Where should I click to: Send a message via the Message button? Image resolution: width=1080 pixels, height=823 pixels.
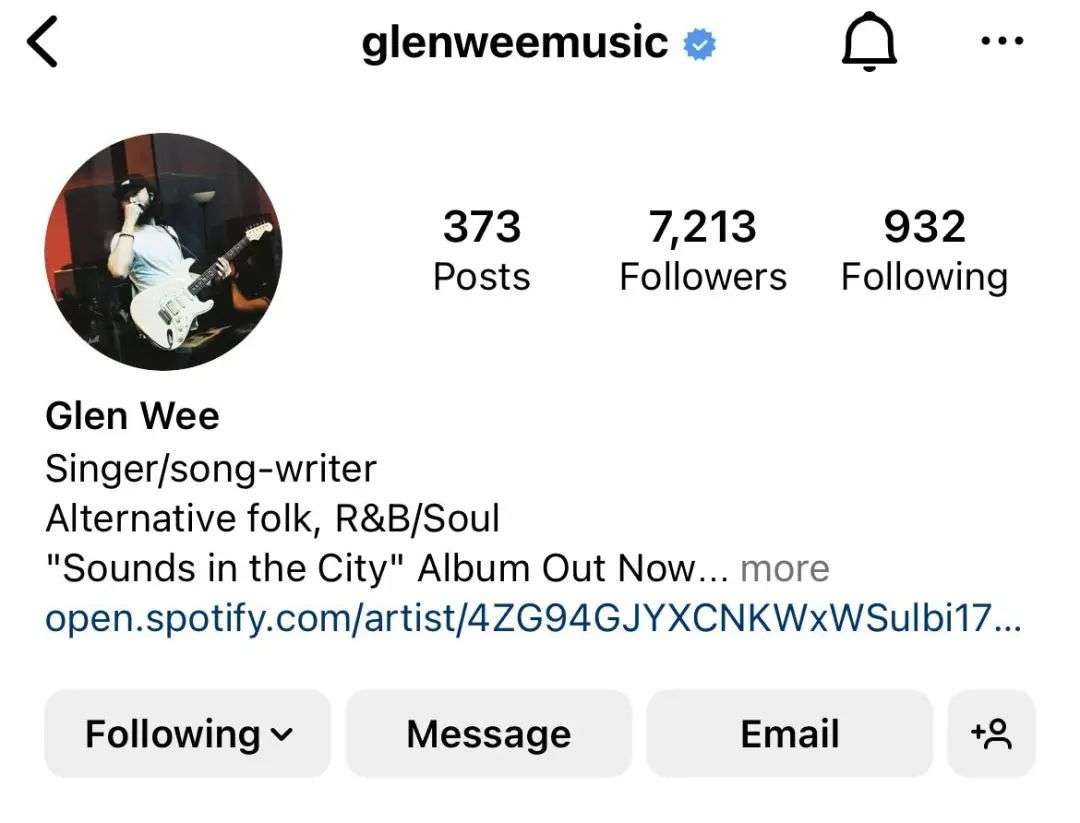[488, 733]
